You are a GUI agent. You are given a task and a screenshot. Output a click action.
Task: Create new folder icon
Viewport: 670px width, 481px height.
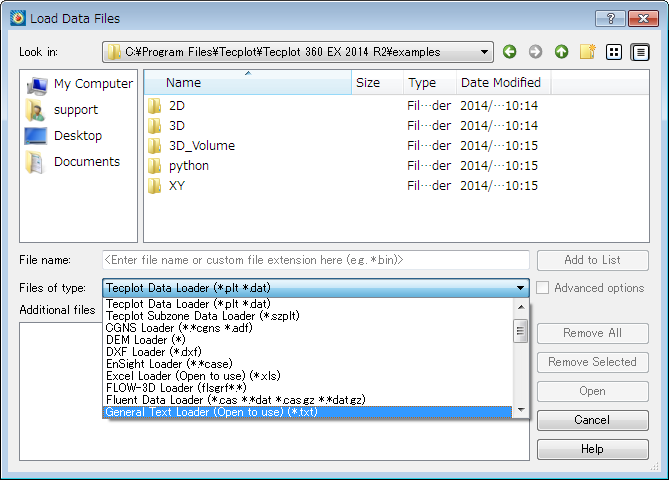tap(588, 52)
